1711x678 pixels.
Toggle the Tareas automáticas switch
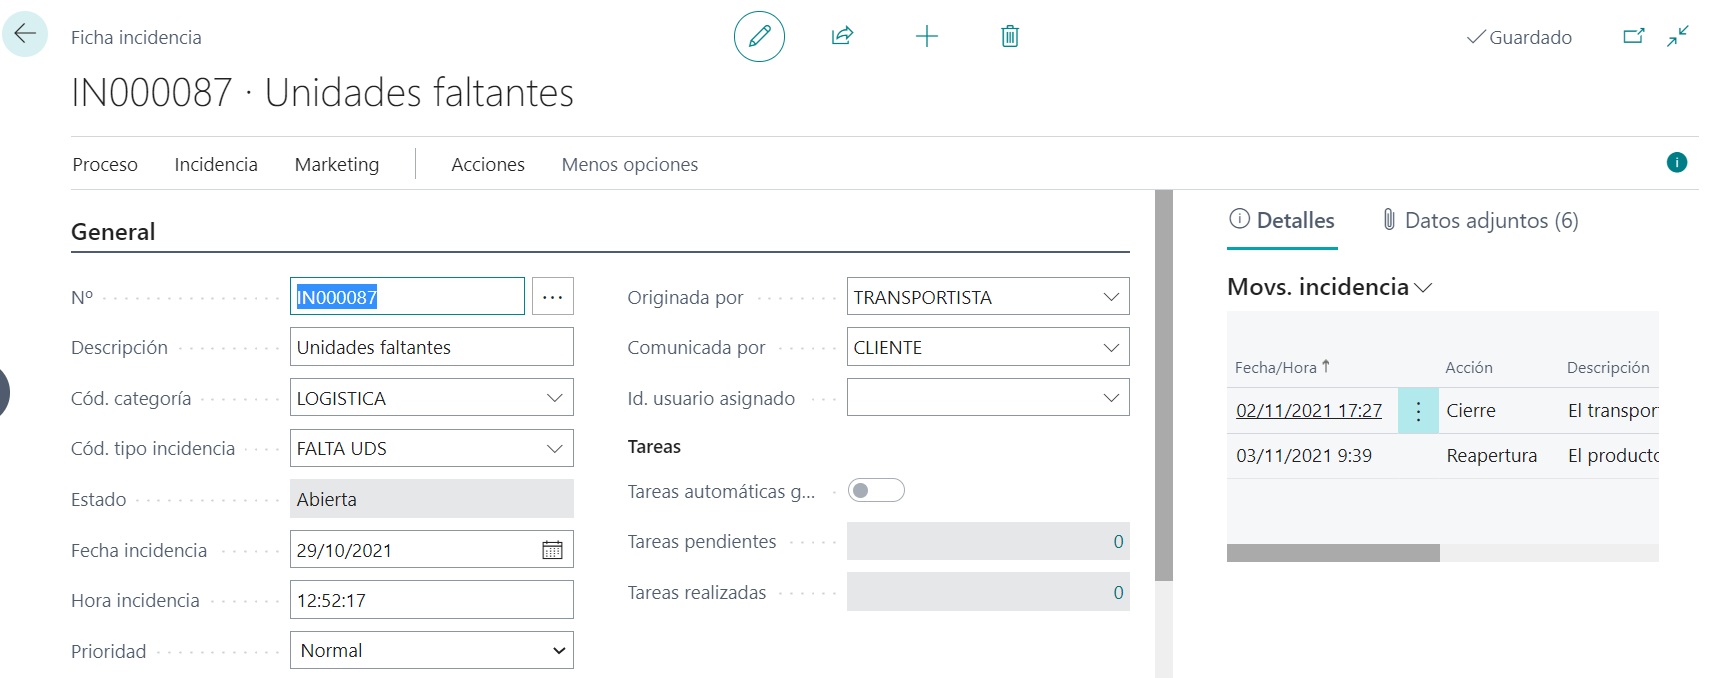[875, 491]
